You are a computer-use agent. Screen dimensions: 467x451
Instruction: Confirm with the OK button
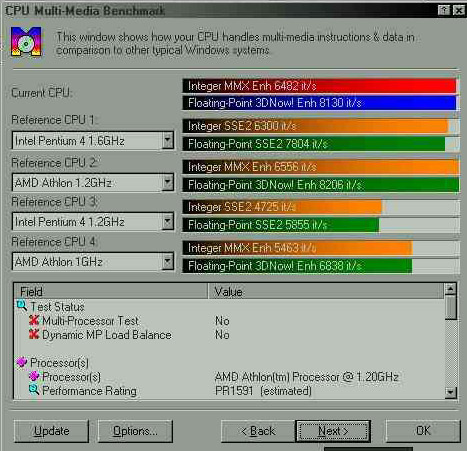423,431
